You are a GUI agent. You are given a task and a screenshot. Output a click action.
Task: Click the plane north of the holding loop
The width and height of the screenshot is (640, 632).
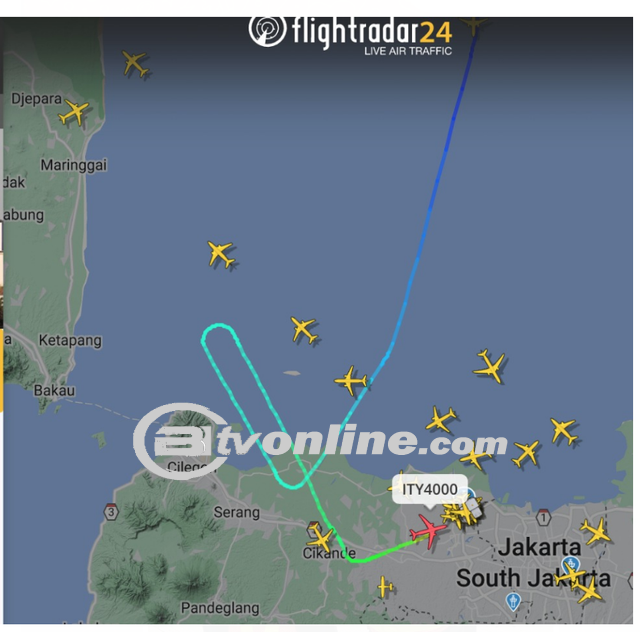coord(221,254)
